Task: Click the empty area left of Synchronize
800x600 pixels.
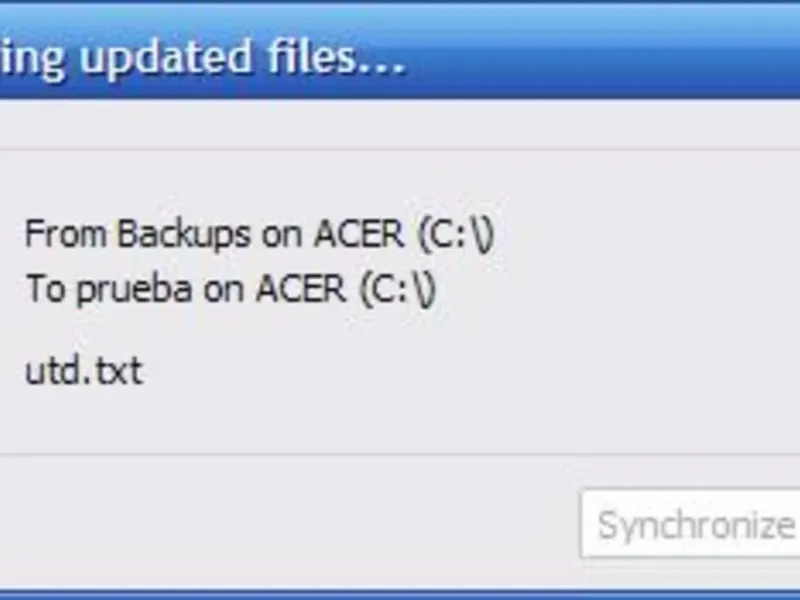Action: [x=300, y=524]
